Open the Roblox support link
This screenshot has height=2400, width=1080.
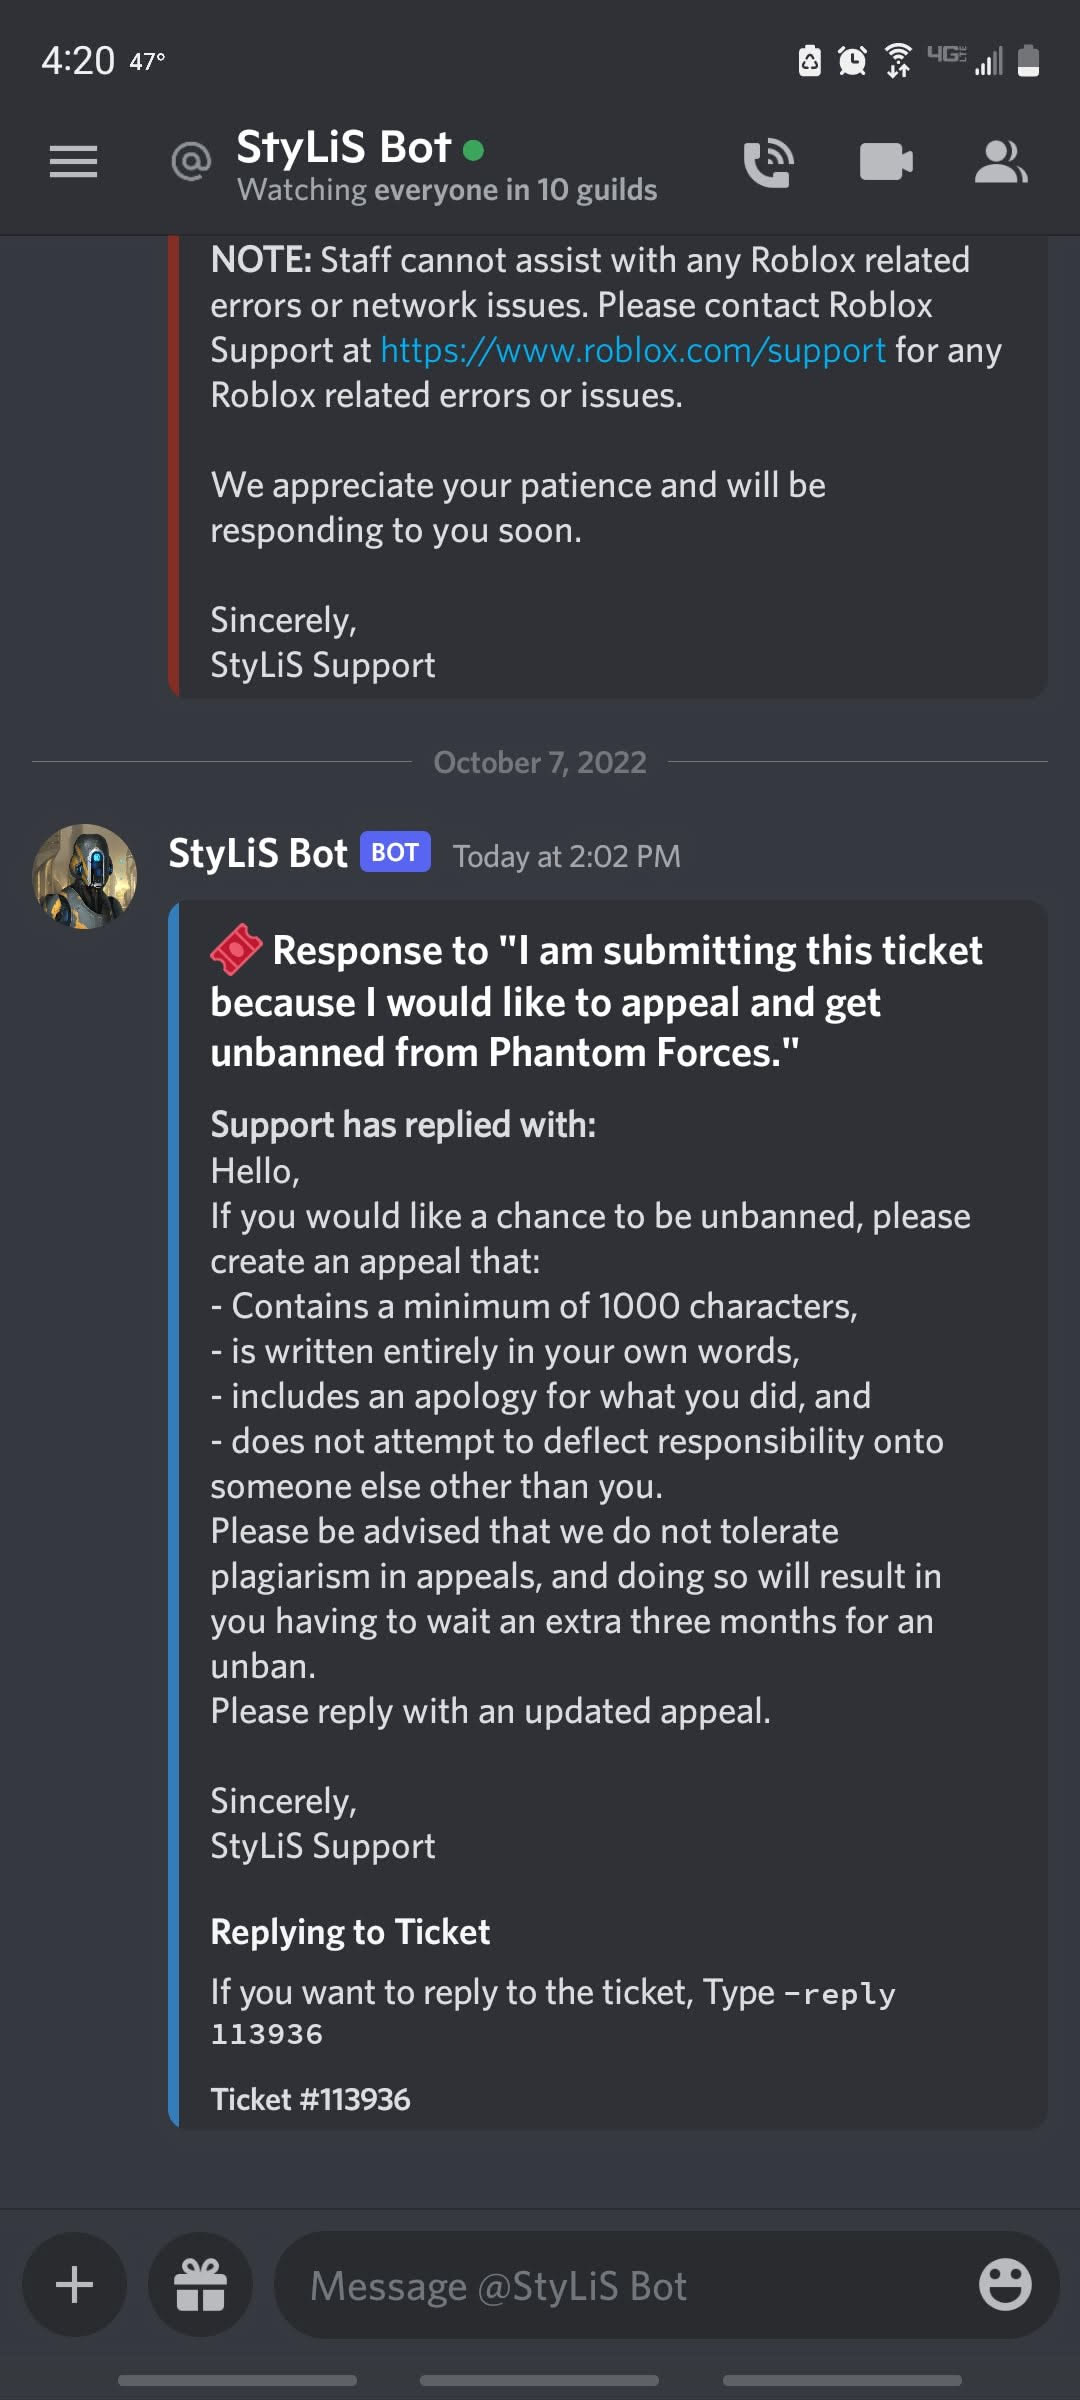pyautogui.click(x=633, y=351)
